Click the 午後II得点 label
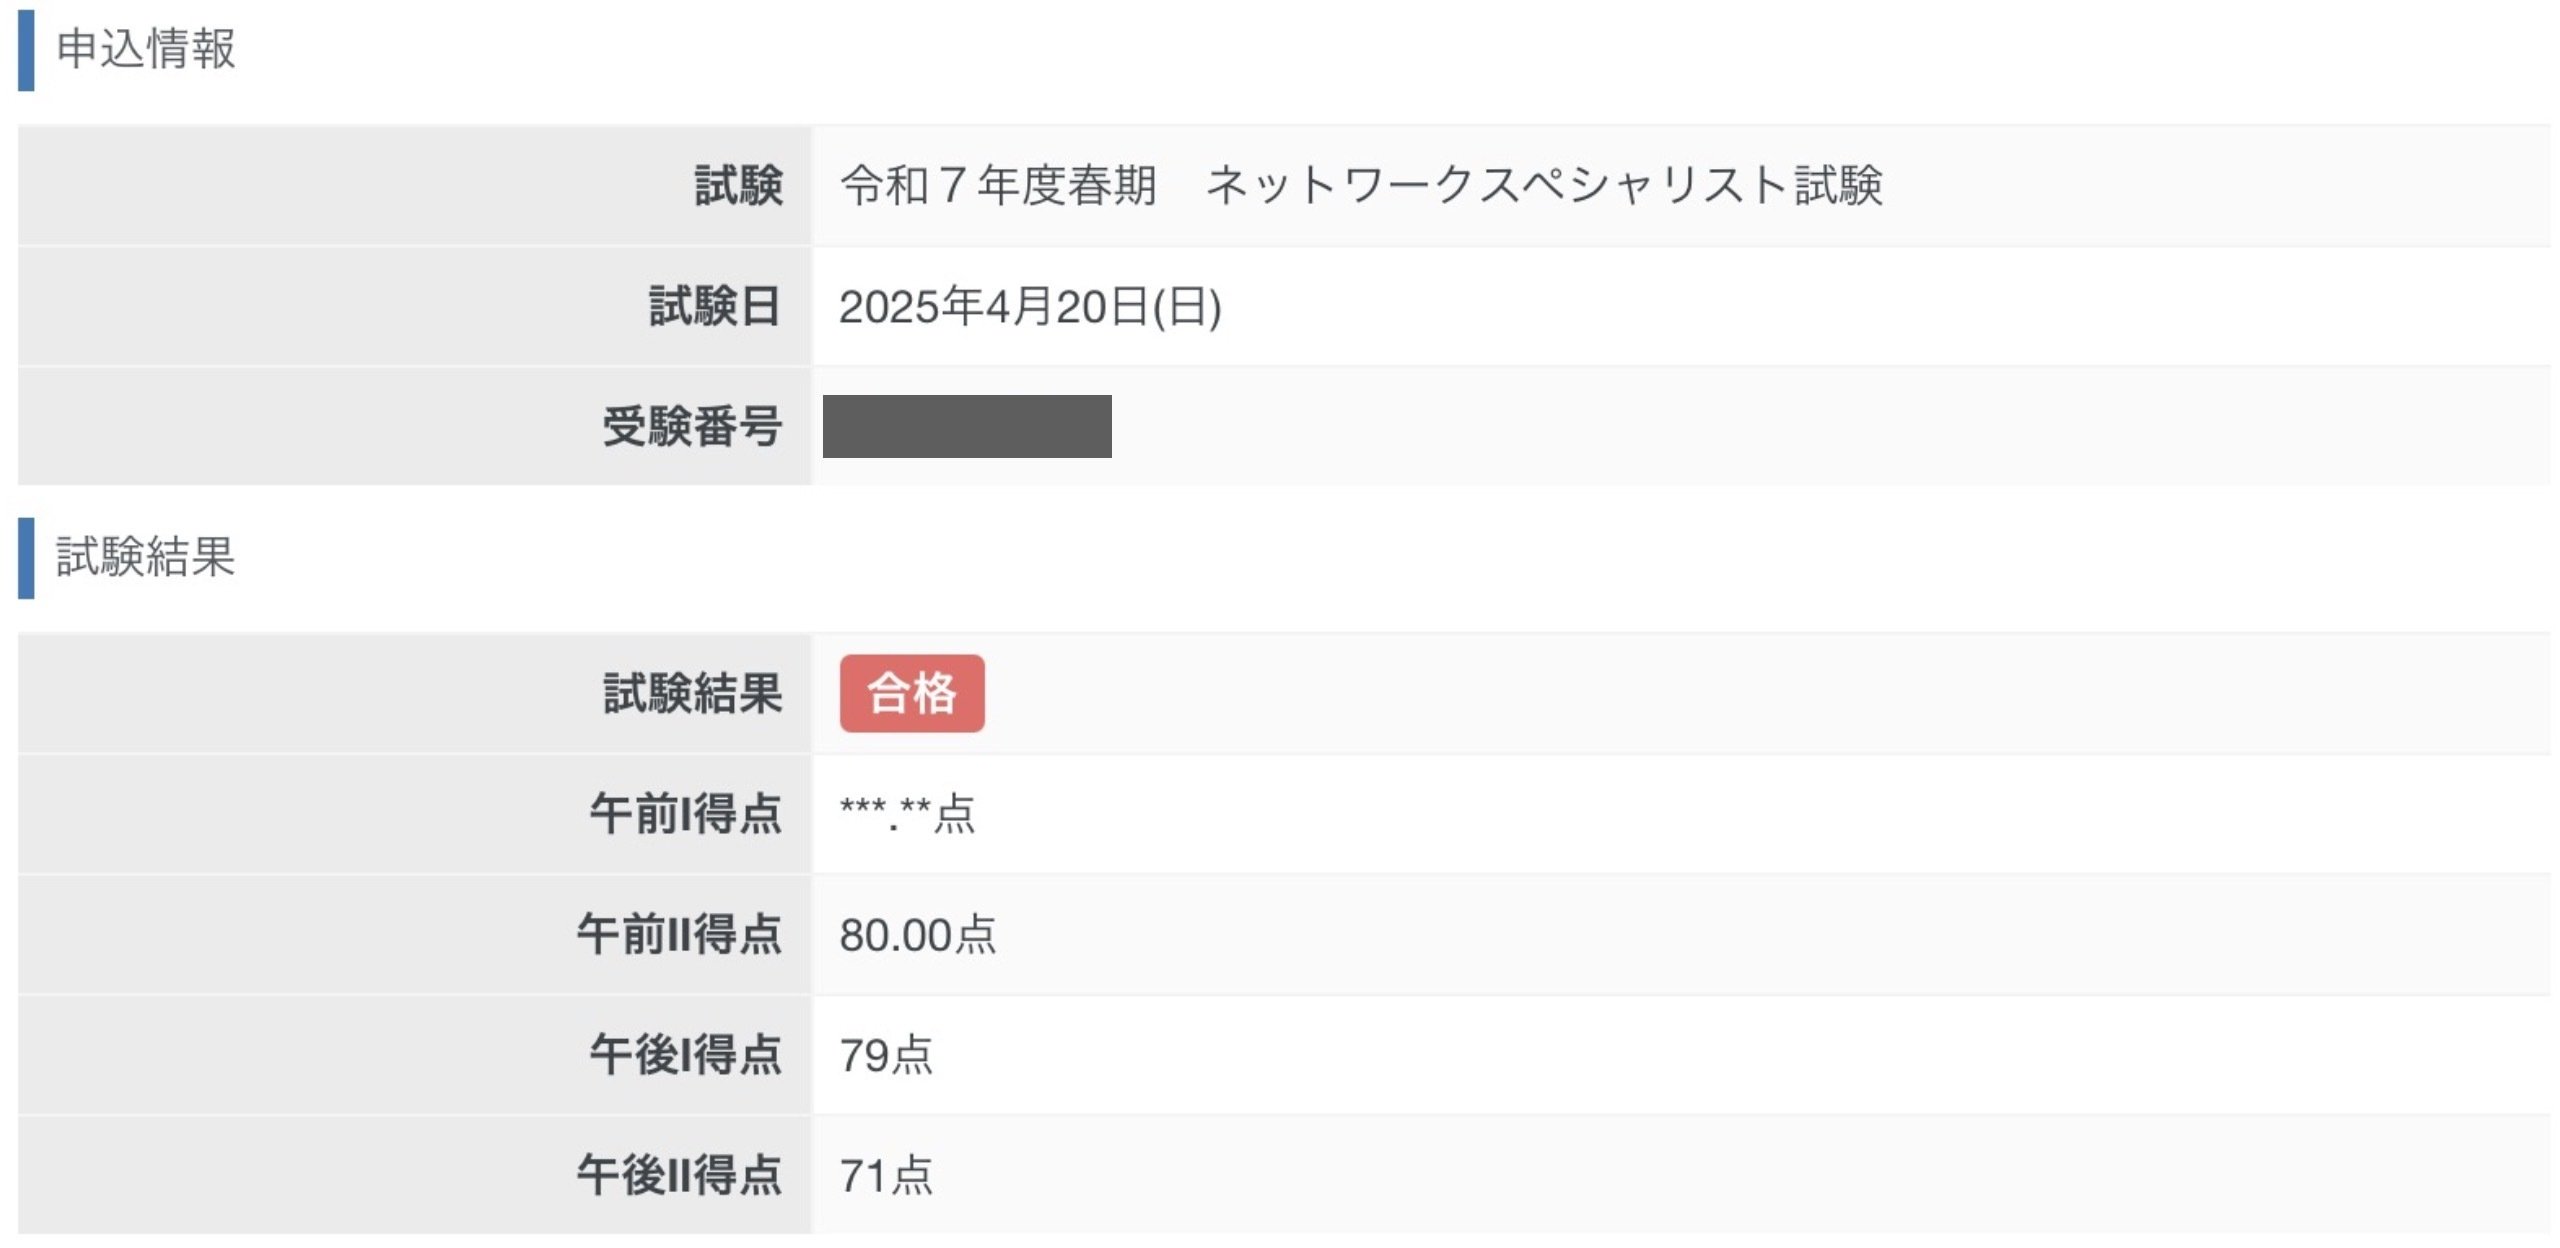 (678, 1176)
